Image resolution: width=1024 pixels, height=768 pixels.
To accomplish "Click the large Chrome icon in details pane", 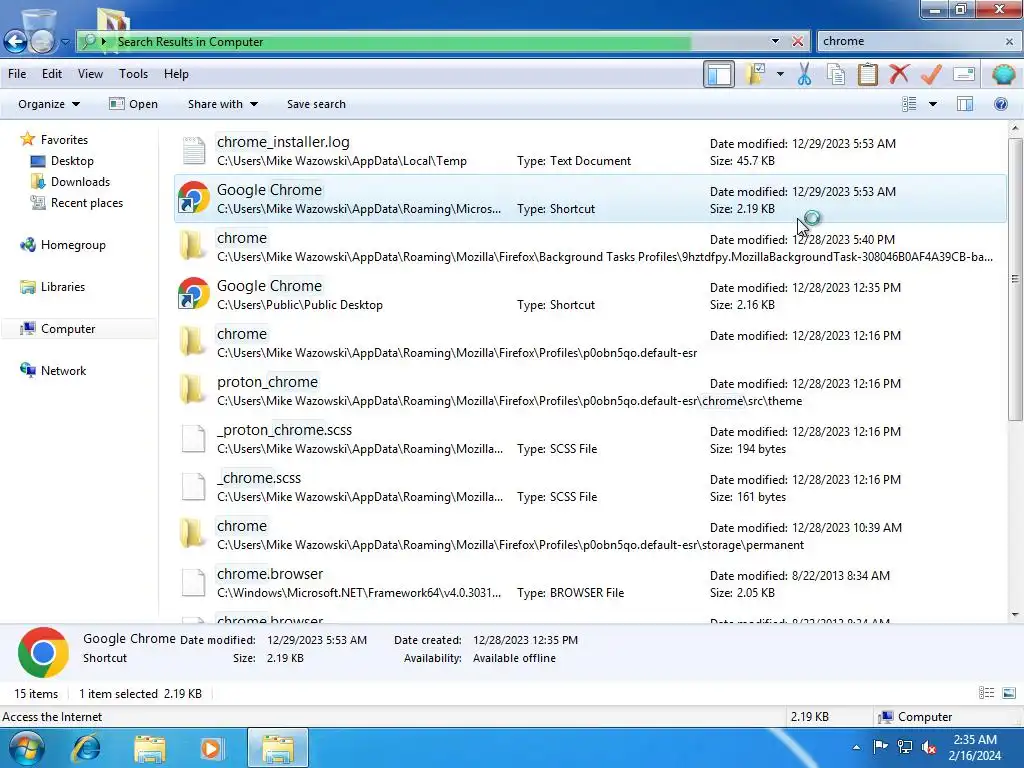I will tap(43, 652).
